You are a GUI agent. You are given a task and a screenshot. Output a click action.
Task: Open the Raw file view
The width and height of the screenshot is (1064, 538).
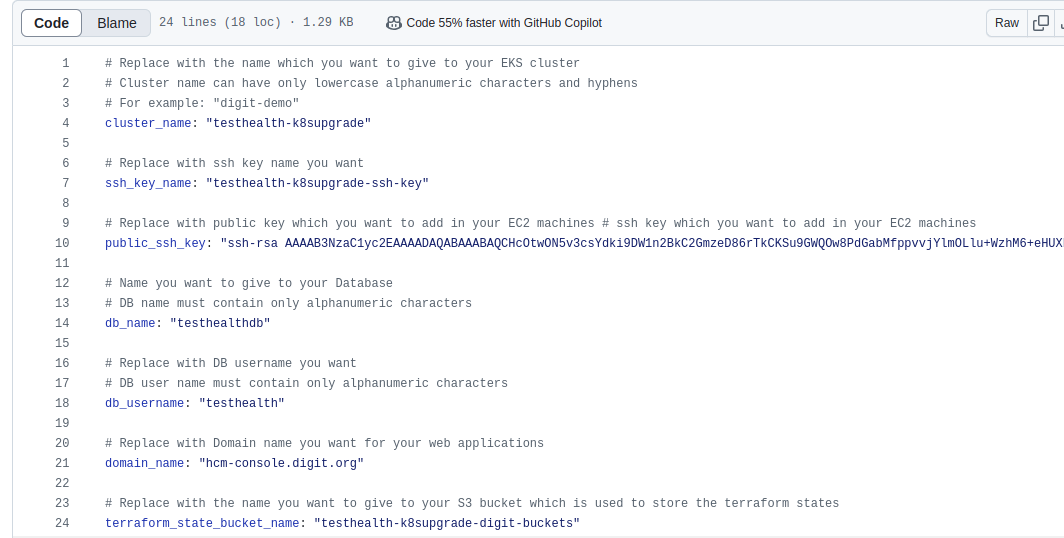[1007, 23]
